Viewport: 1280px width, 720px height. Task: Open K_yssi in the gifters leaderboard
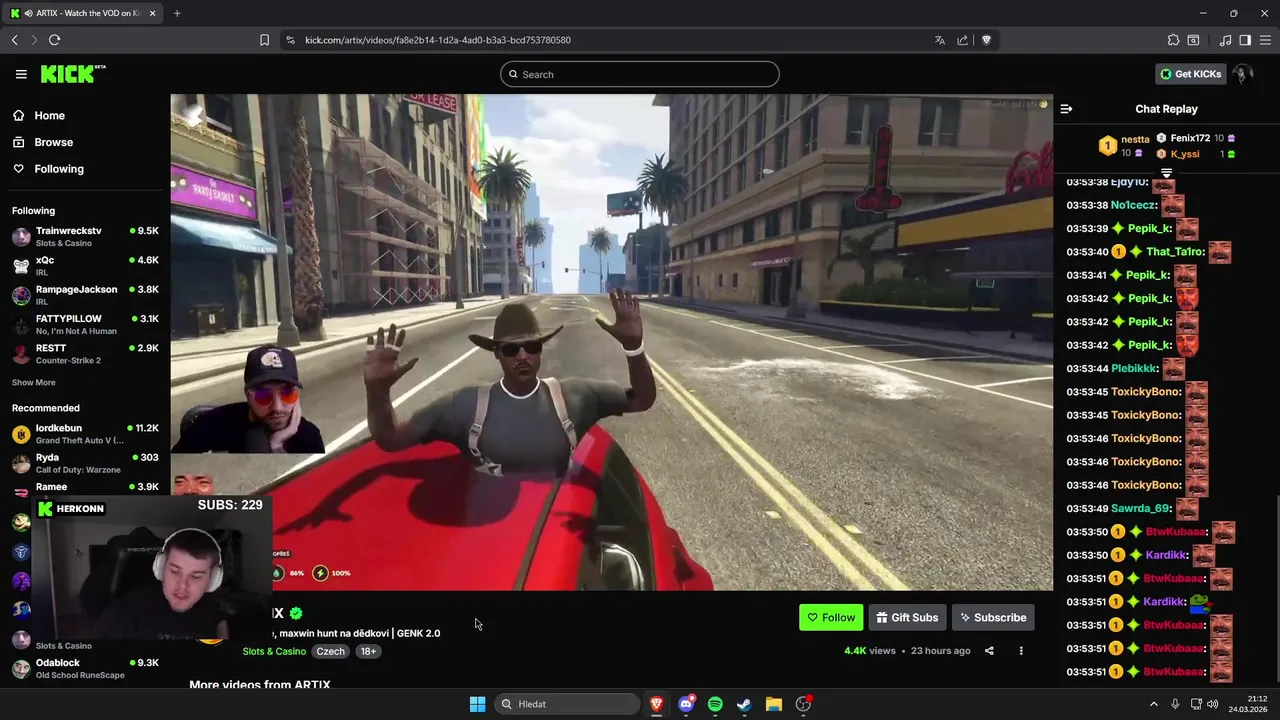1185,154
